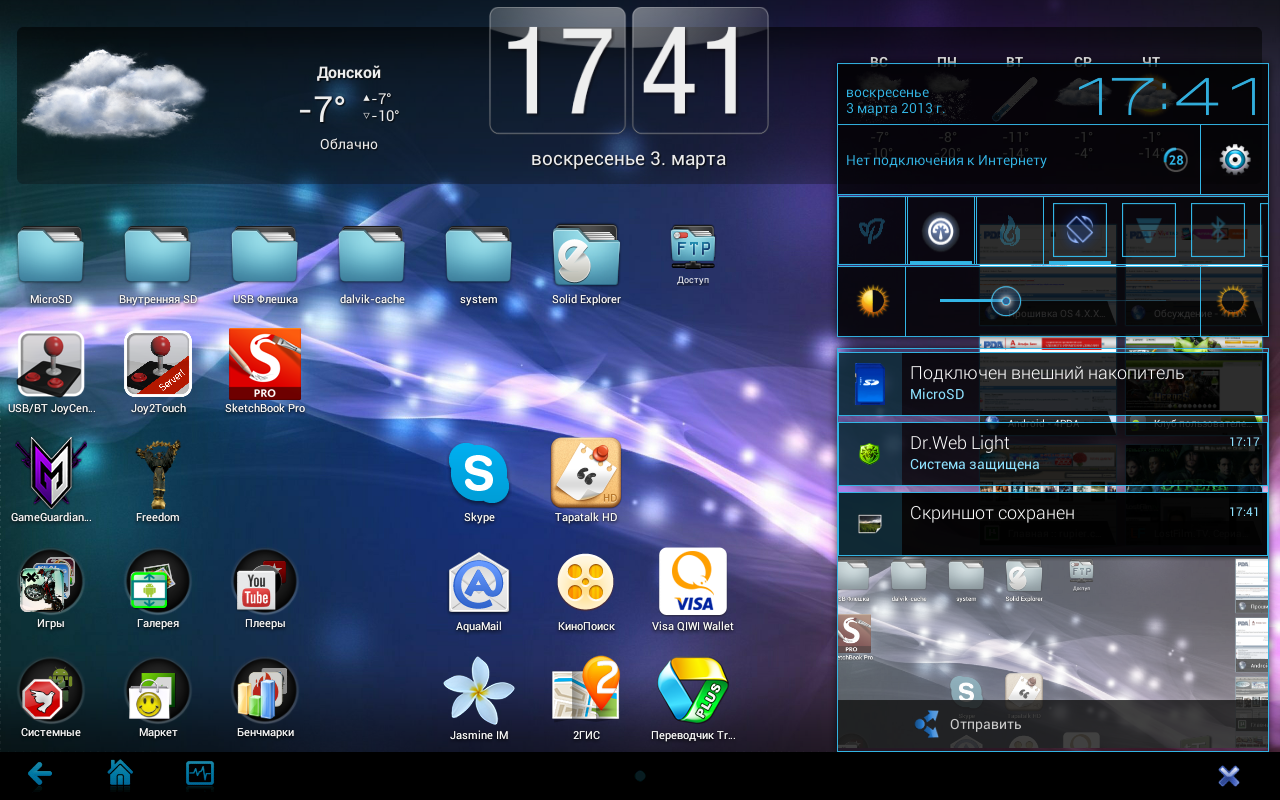
Task: Open the Jasmine IM messenger
Action: pos(479,692)
